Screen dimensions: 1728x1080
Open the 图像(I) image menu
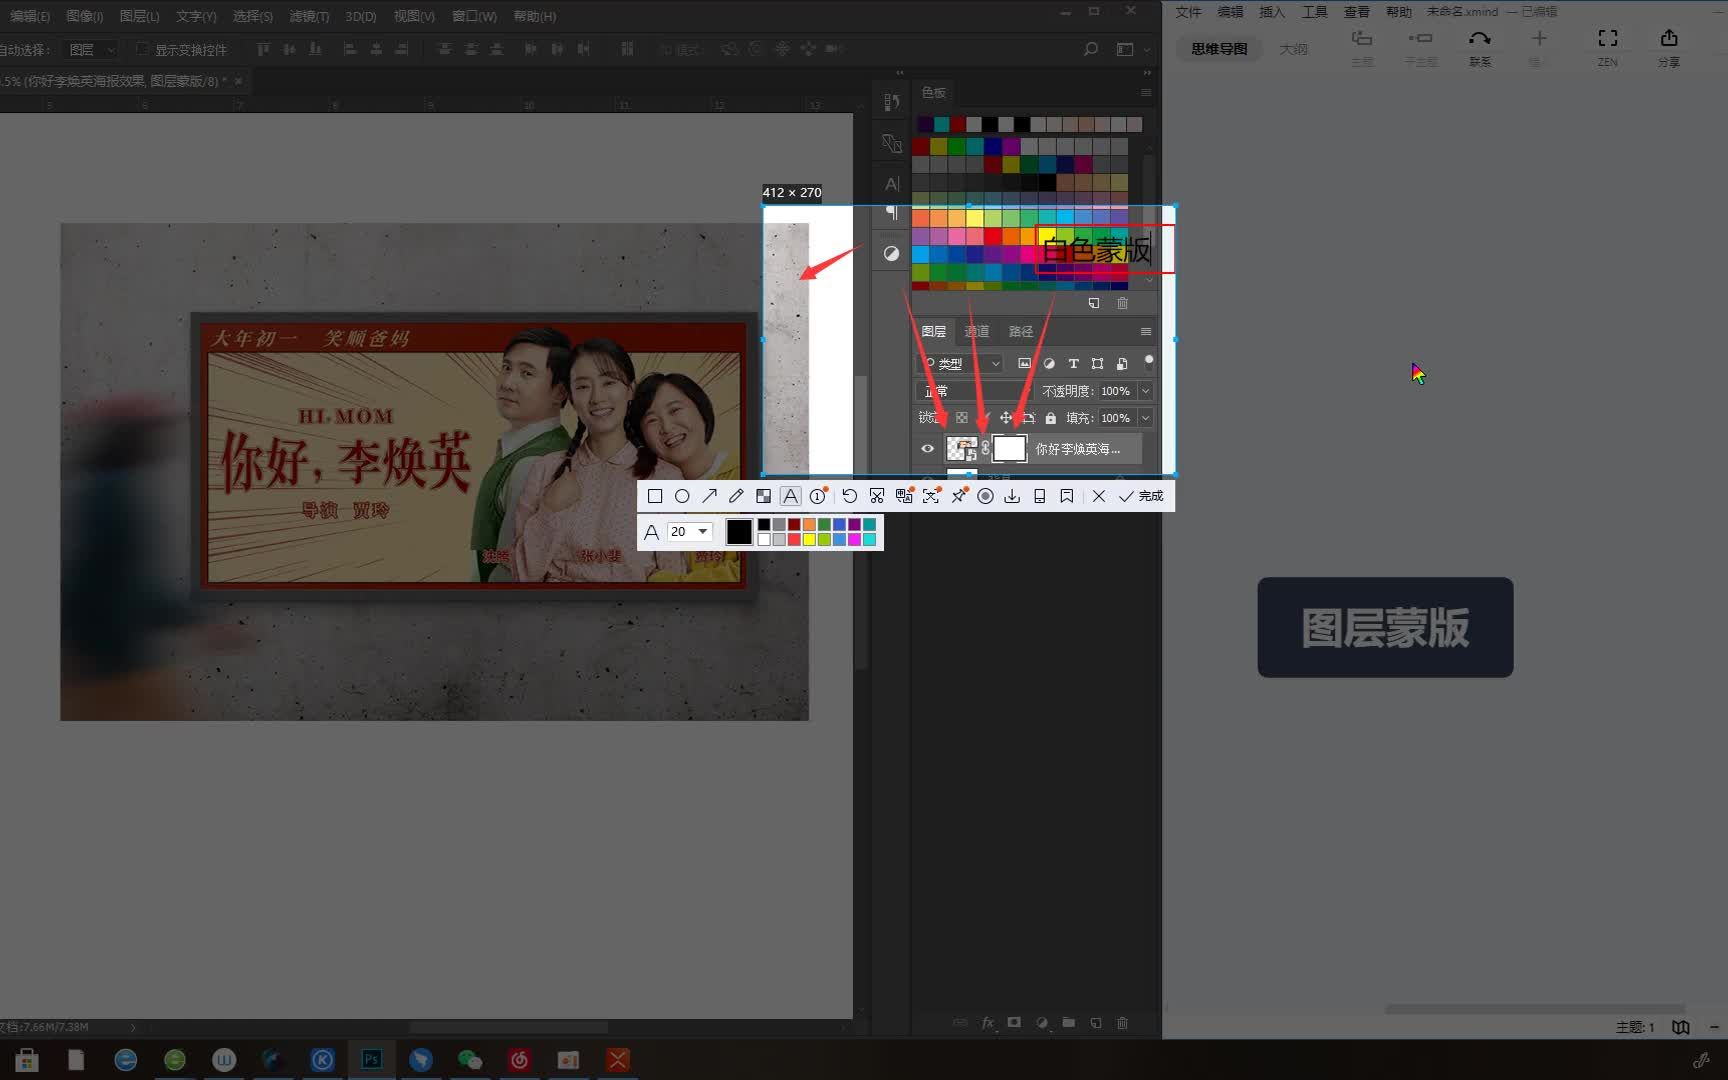[x=84, y=16]
